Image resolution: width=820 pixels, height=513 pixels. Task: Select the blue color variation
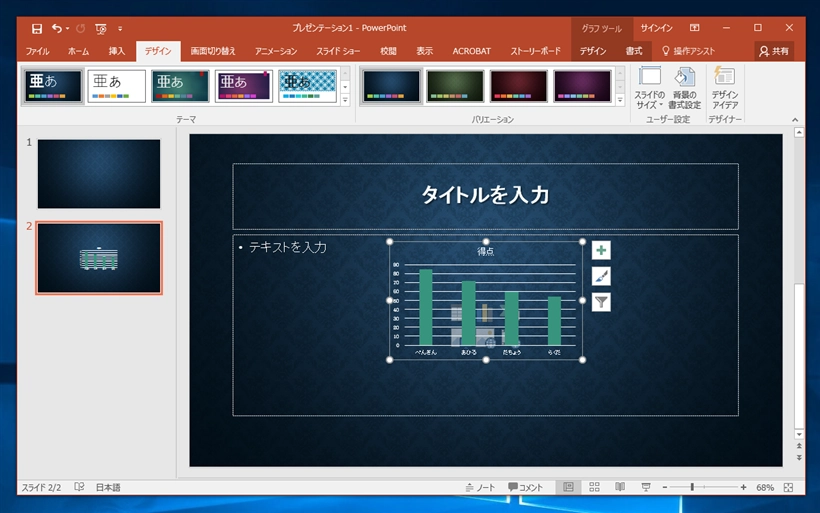point(391,86)
